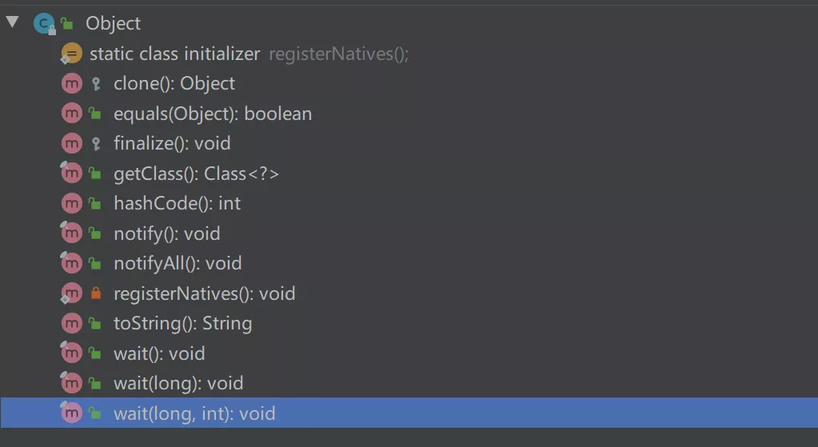
Task: Click the method icon for getClass()
Action: (71, 173)
